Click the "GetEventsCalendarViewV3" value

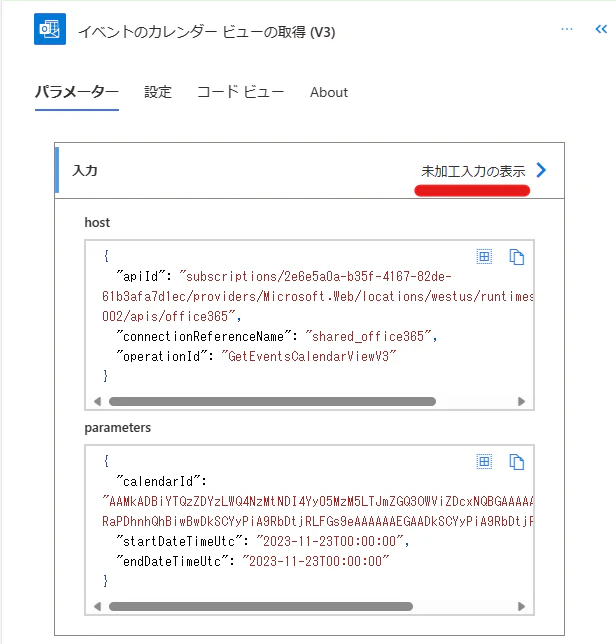(308, 356)
